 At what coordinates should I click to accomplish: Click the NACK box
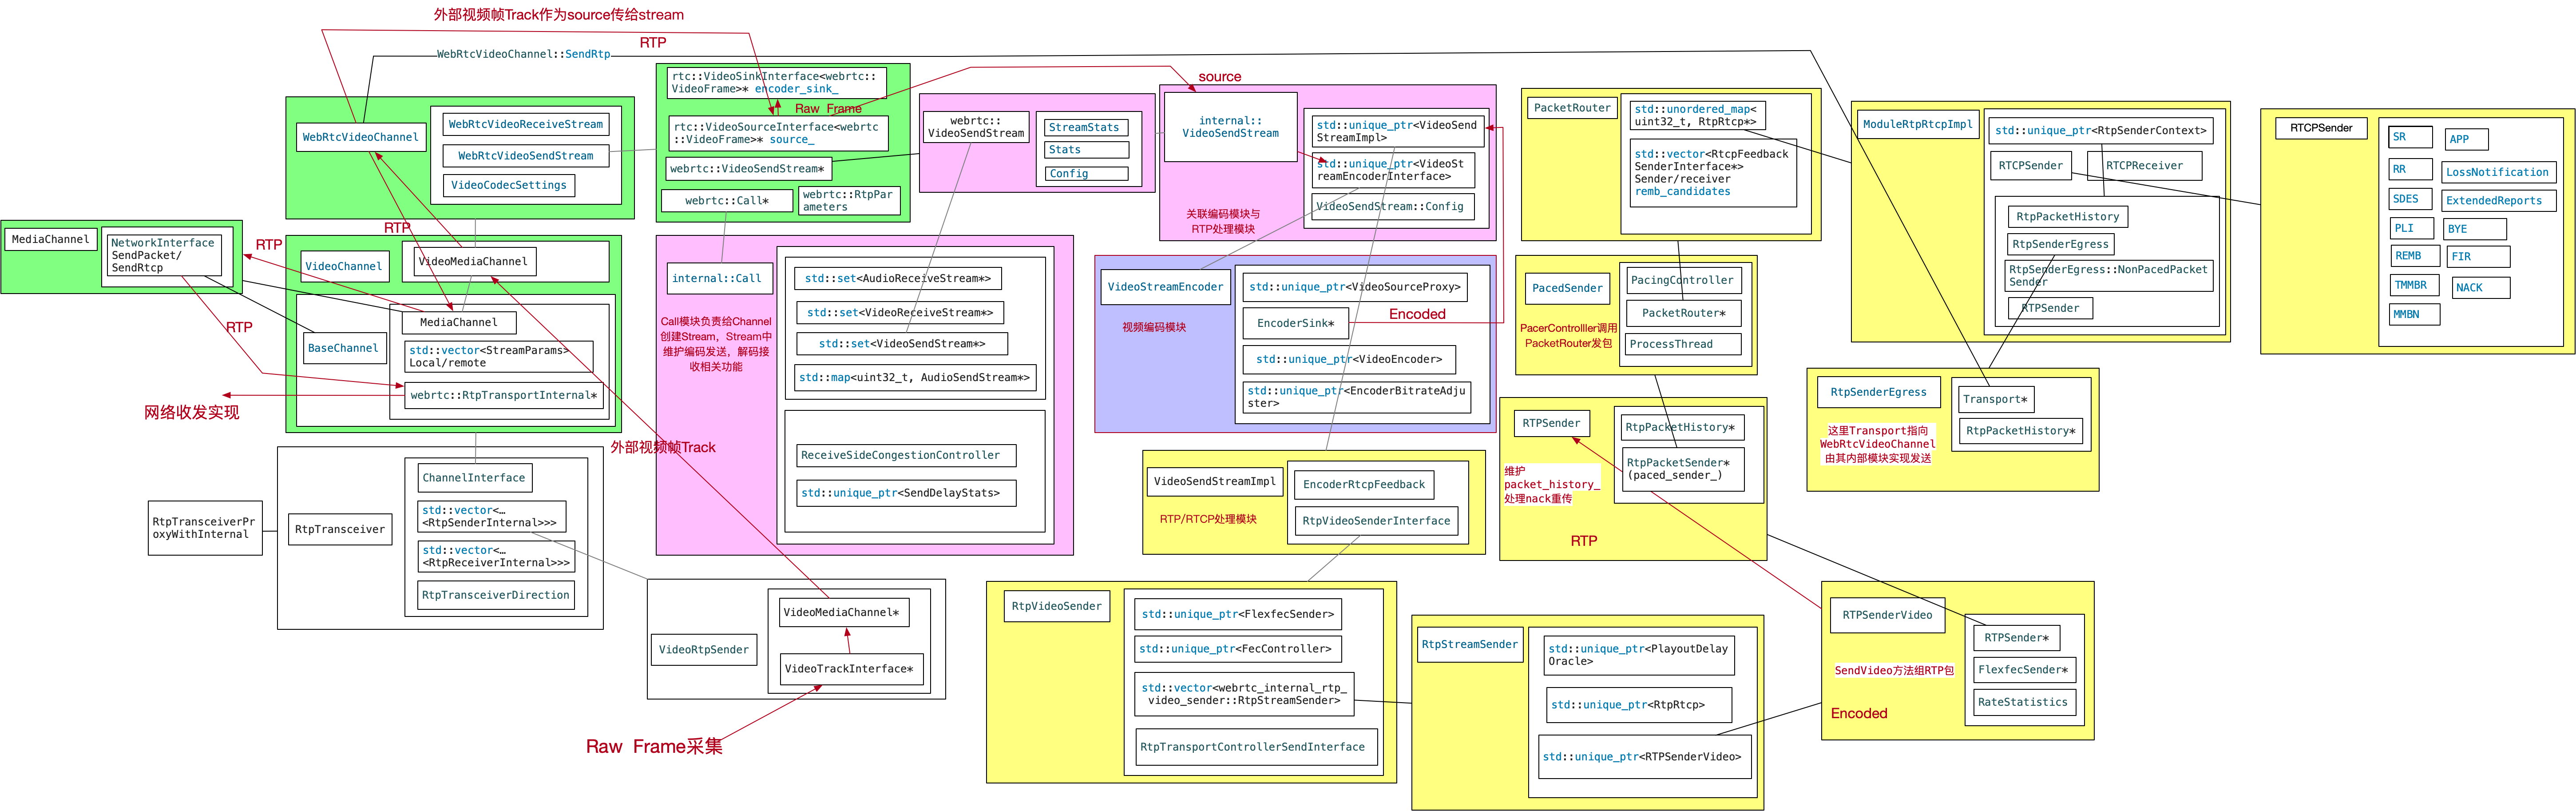2481,287
